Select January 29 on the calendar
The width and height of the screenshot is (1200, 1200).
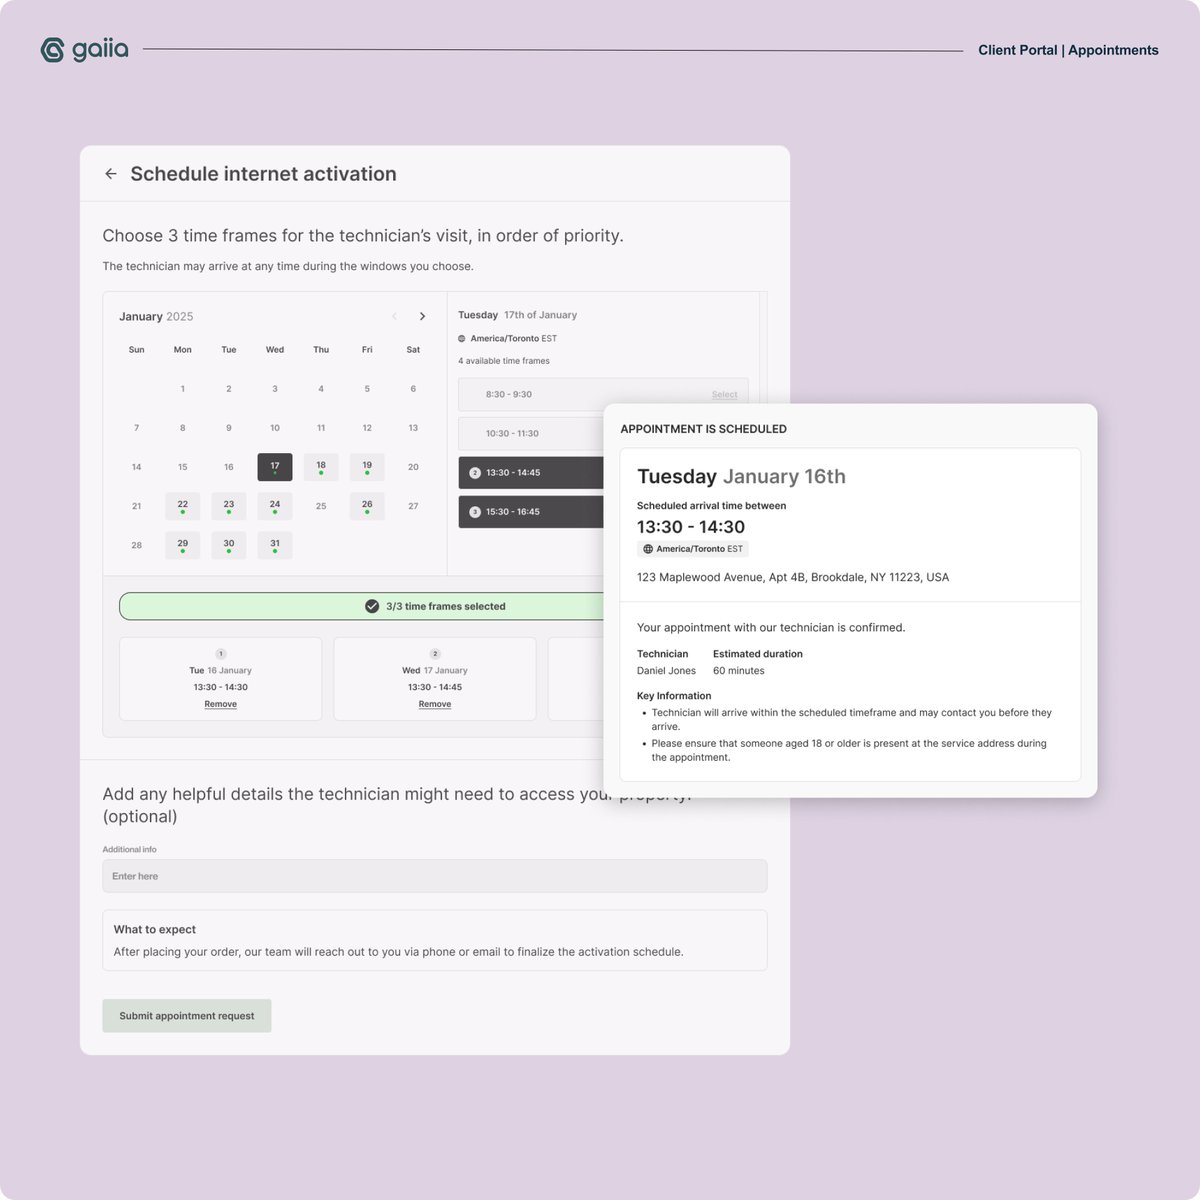tap(182, 544)
